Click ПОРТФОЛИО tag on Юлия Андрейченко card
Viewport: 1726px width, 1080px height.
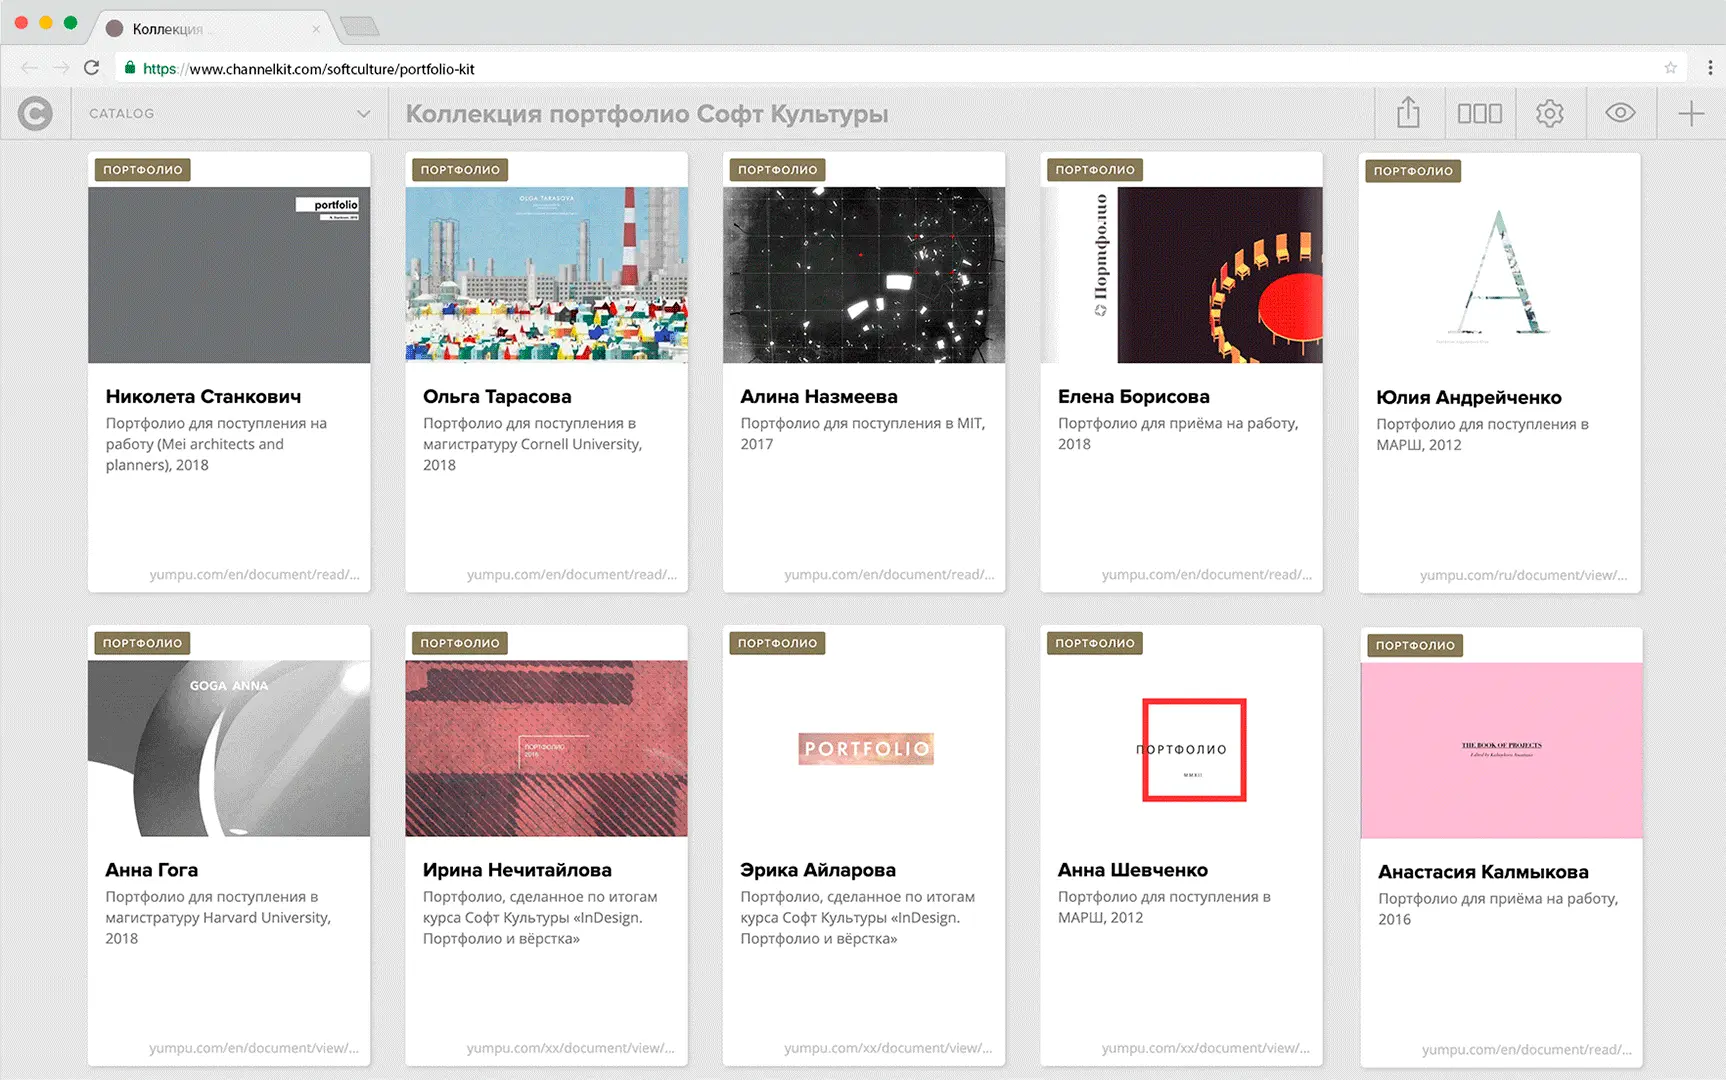[1413, 171]
